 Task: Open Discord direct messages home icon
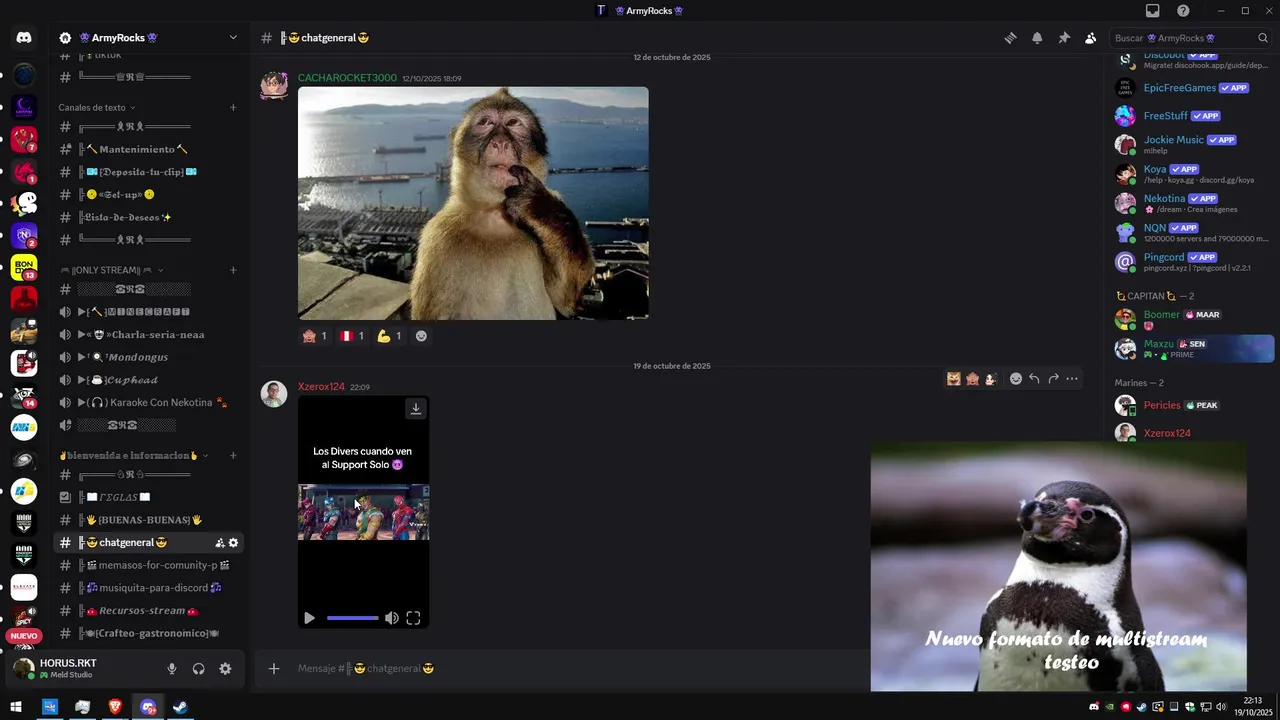click(24, 38)
